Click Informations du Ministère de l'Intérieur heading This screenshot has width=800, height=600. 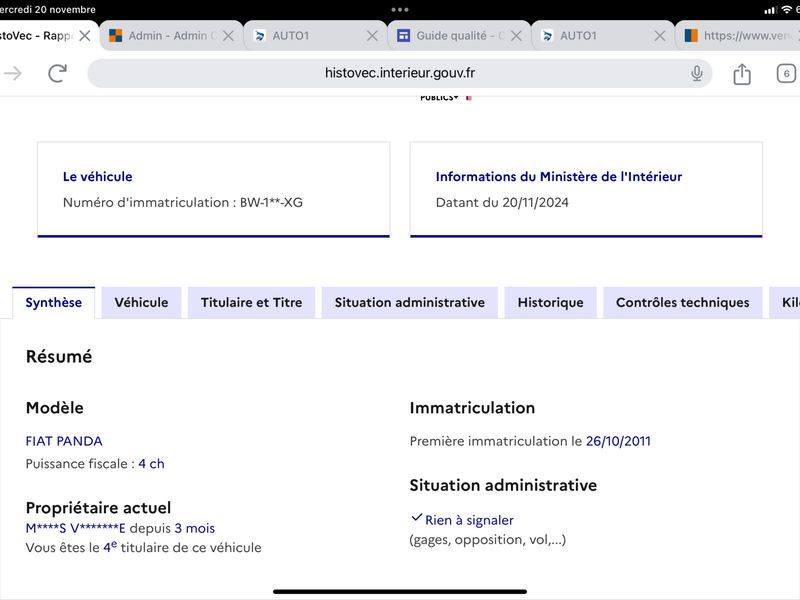(559, 177)
